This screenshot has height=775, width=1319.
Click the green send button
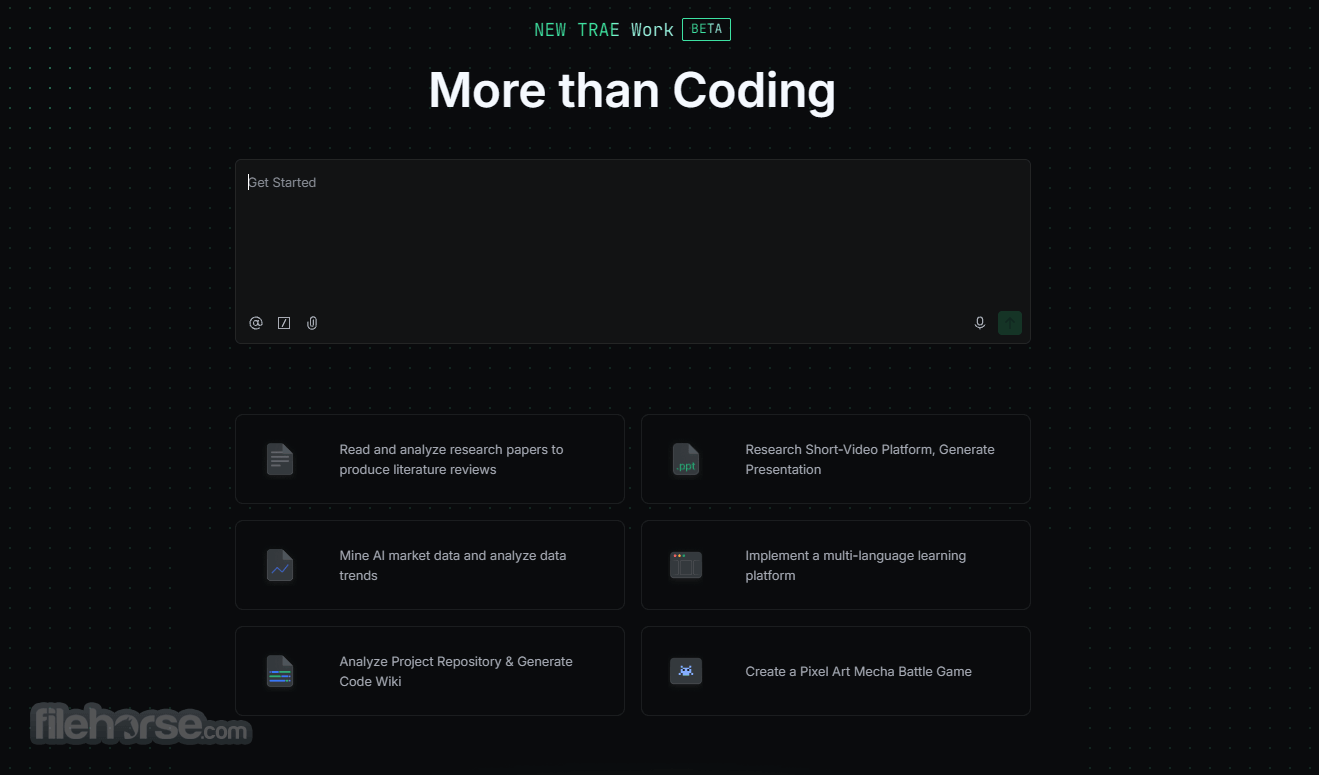pyautogui.click(x=1010, y=323)
